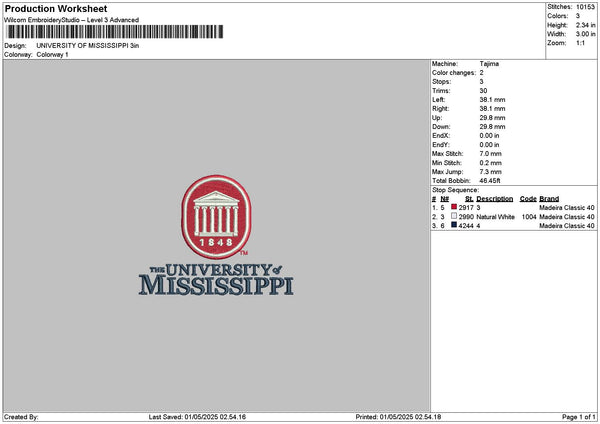Click 'Wilcom EmbroideryStudio – Level 3 Advanced' text

coord(72,20)
